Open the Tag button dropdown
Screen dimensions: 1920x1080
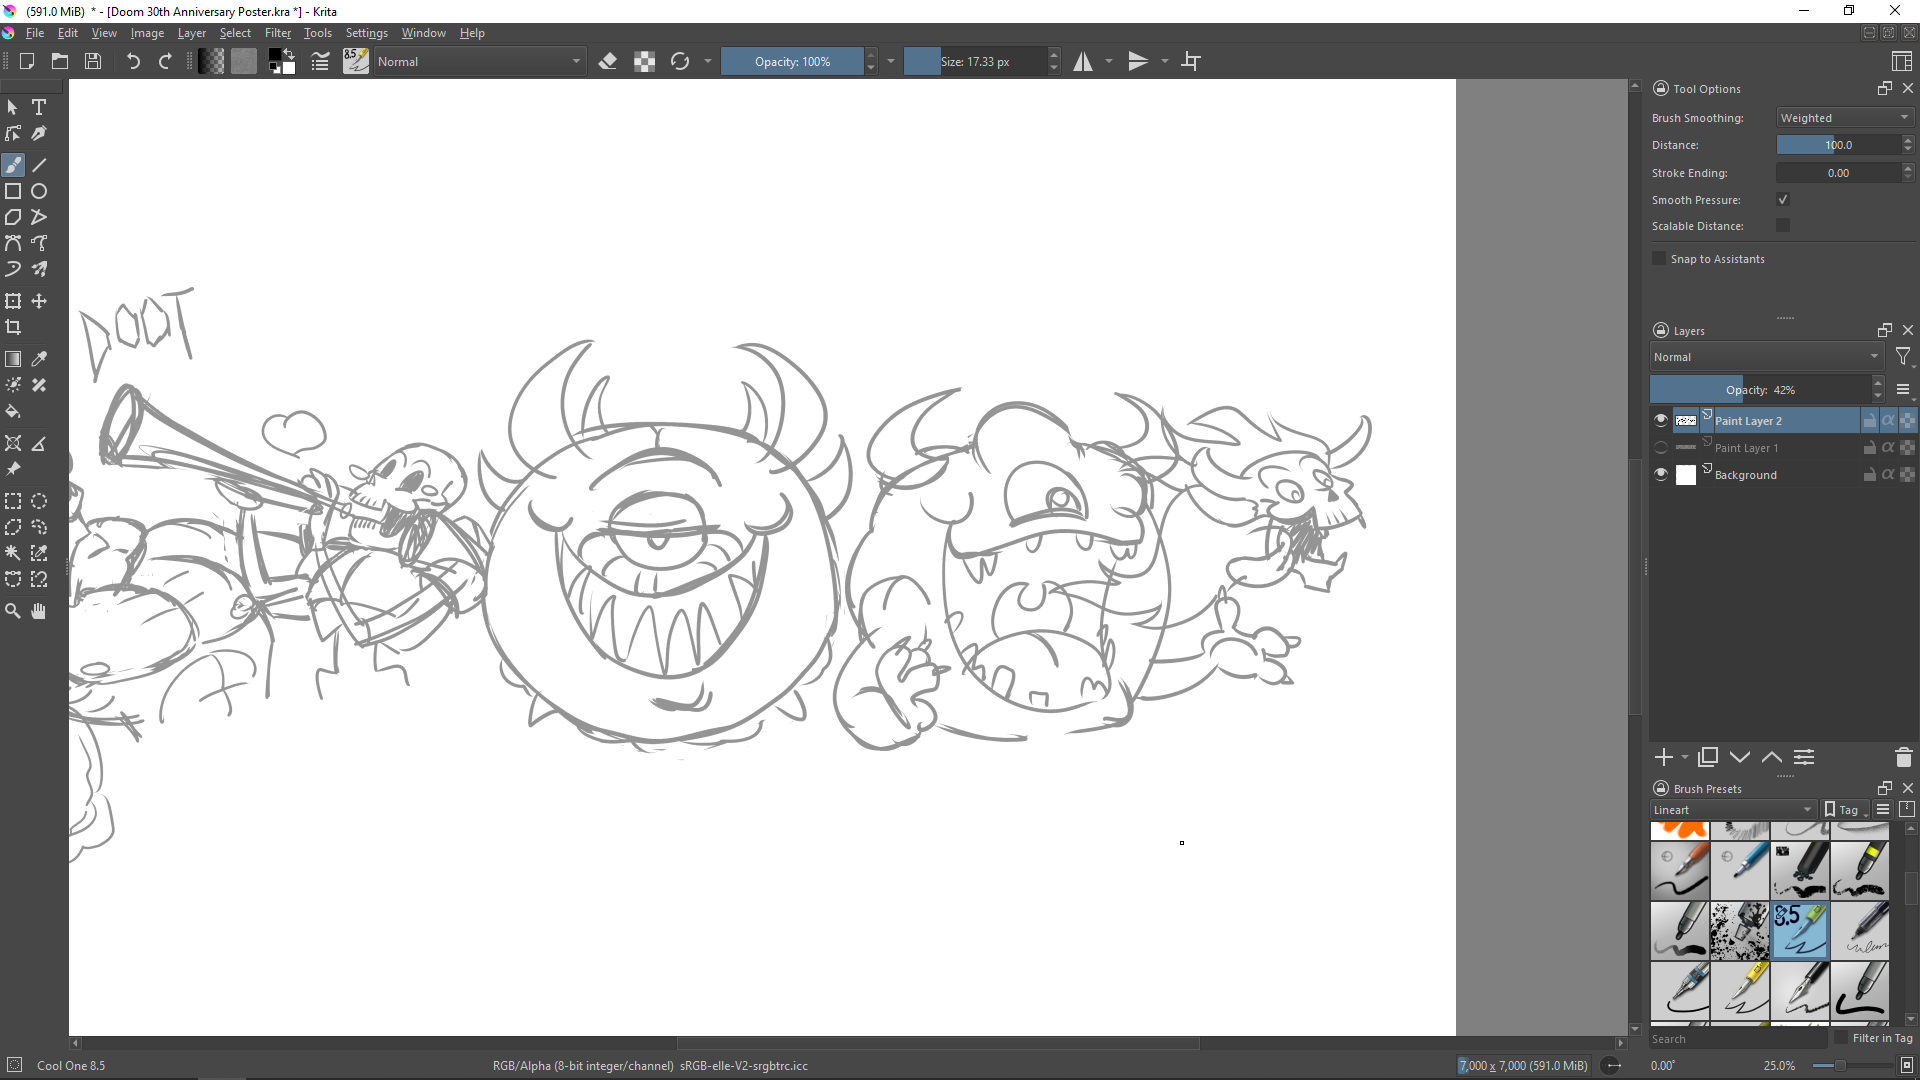[1846, 810]
